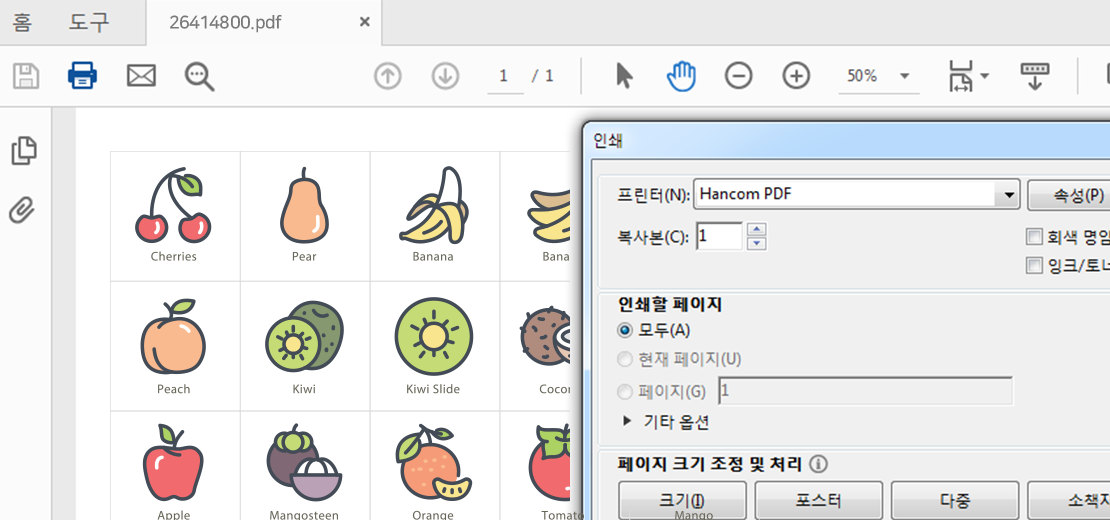Image resolution: width=1110 pixels, height=520 pixels.
Task: Decrease copies with down stepper arrow
Action: (x=757, y=243)
